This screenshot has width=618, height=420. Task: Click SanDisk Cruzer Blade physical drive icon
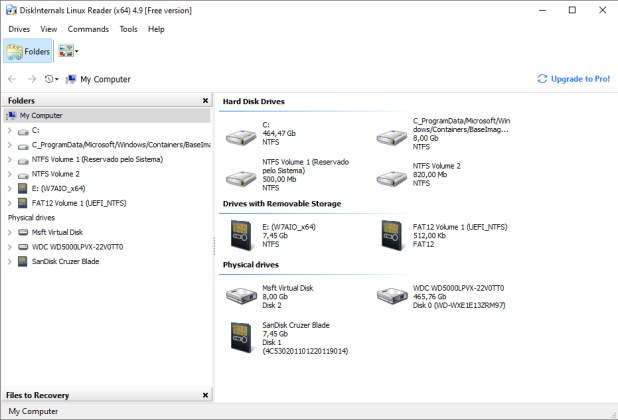(x=241, y=338)
